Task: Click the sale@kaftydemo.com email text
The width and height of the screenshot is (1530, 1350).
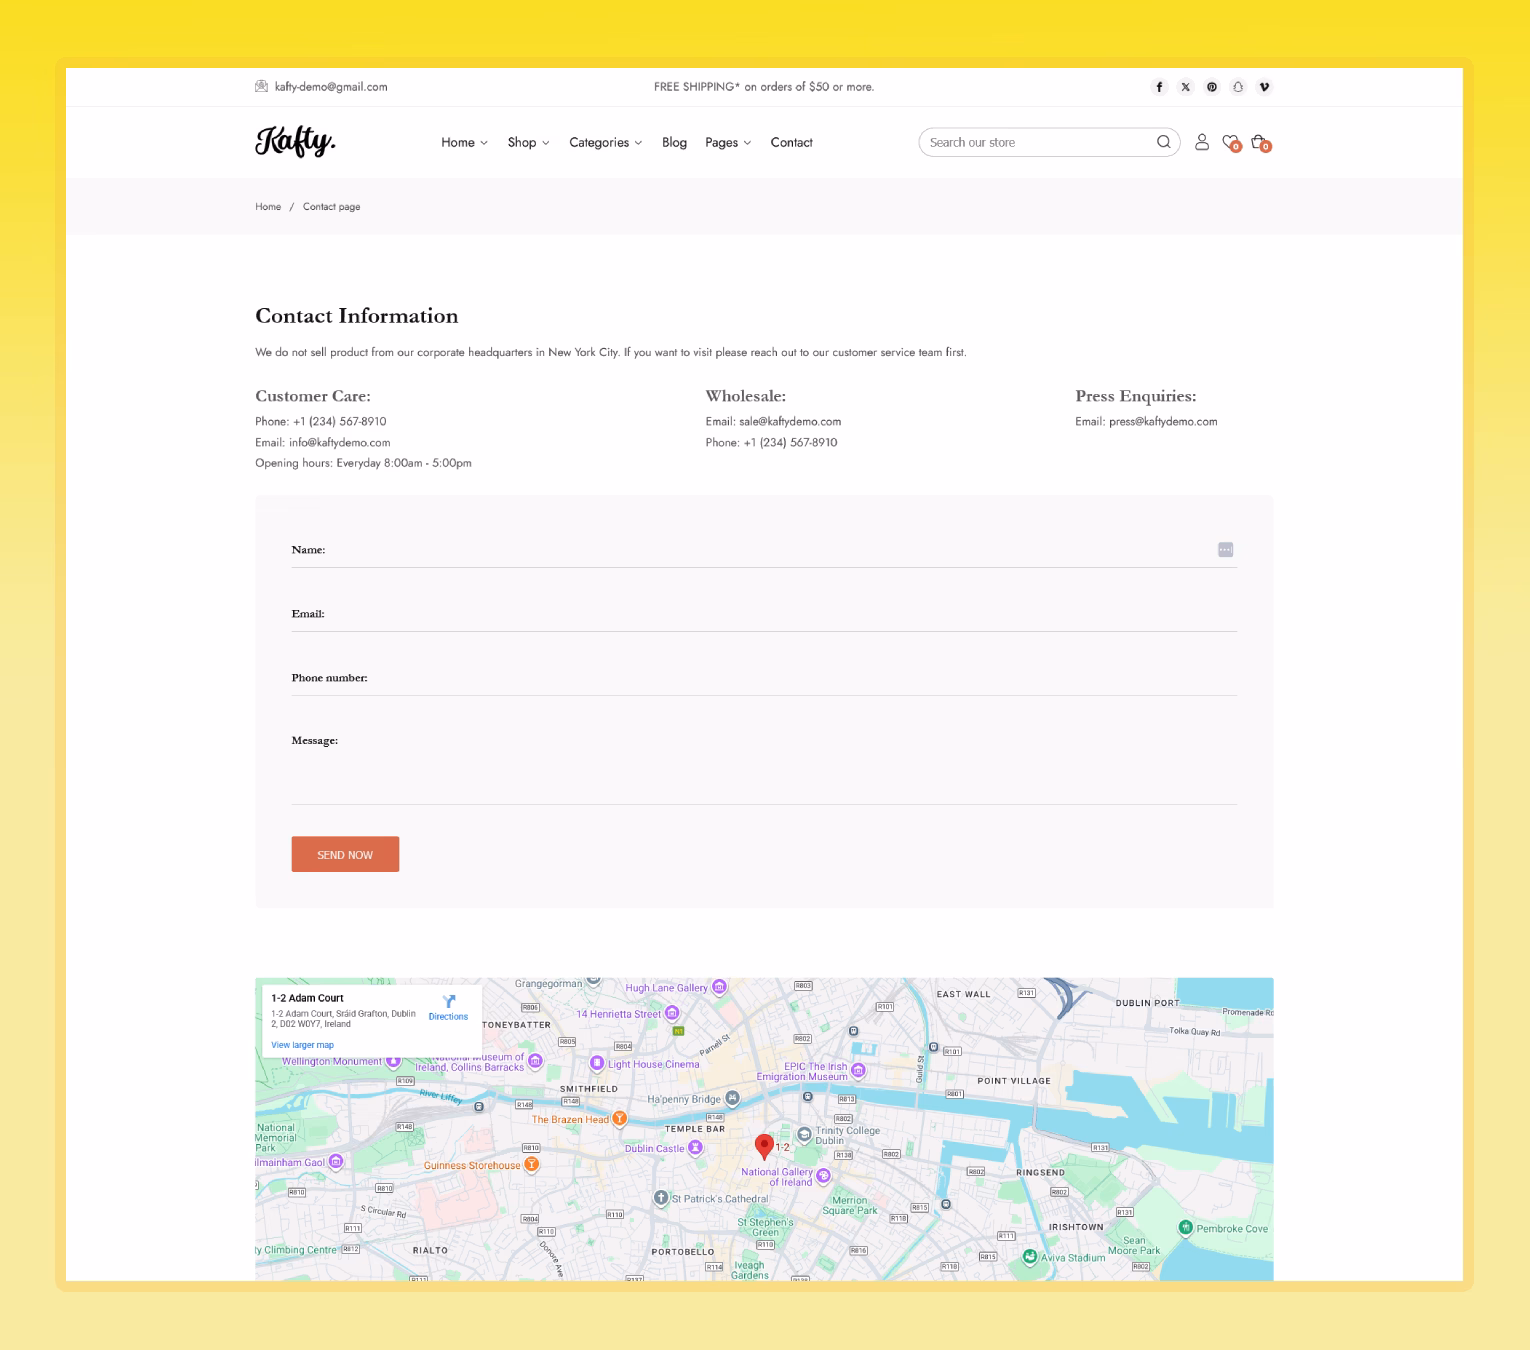Action: click(790, 421)
